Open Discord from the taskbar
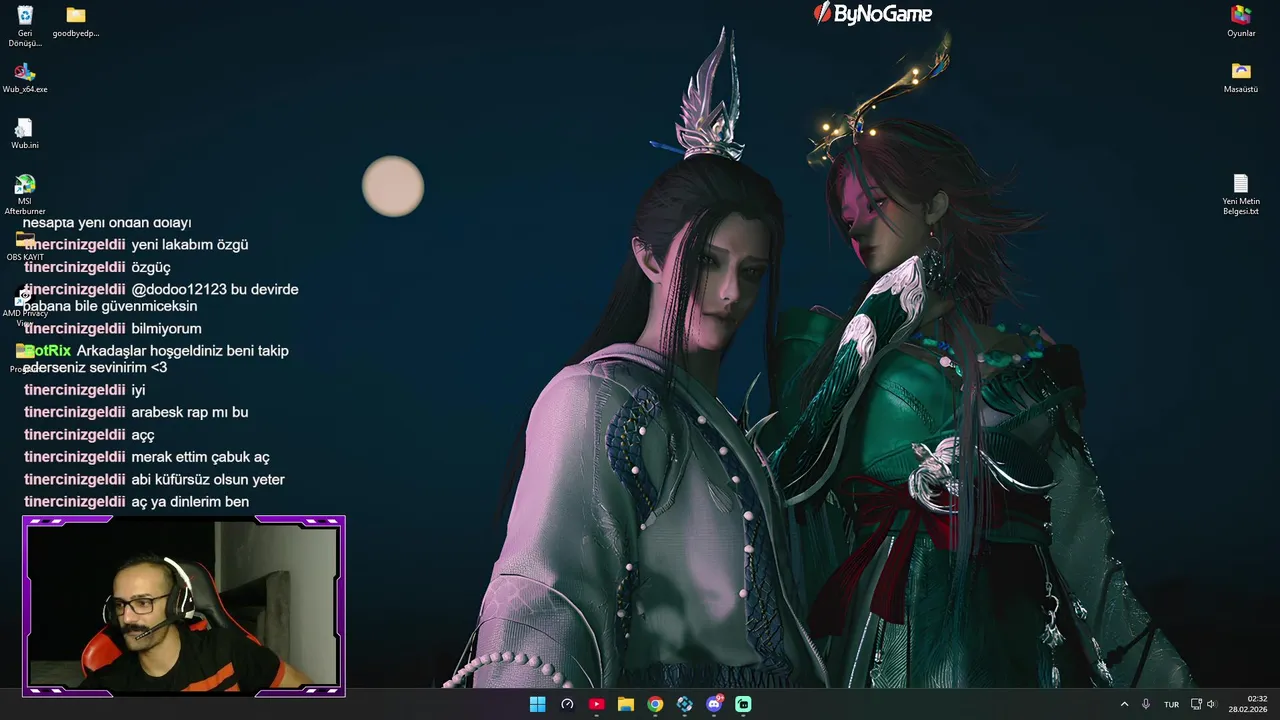The height and width of the screenshot is (720, 1280). pyautogui.click(x=714, y=704)
